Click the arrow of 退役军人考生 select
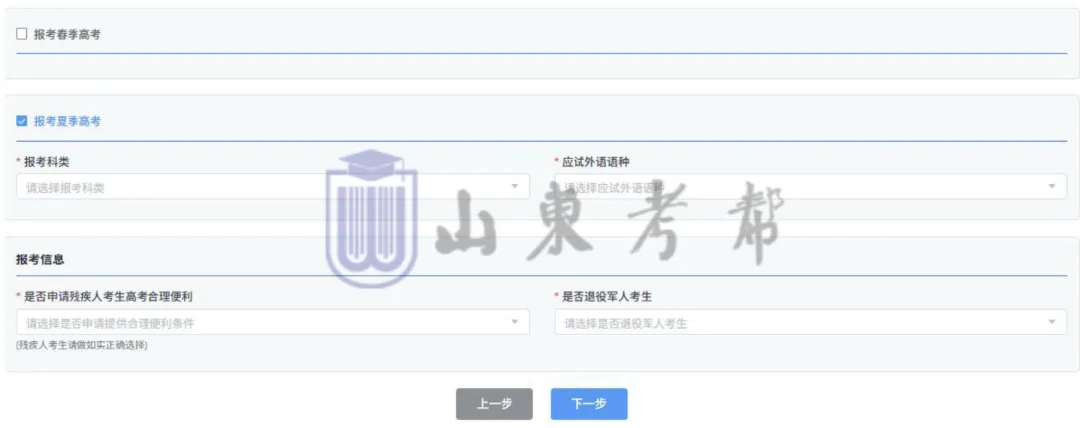The image size is (1080, 428). point(1052,323)
